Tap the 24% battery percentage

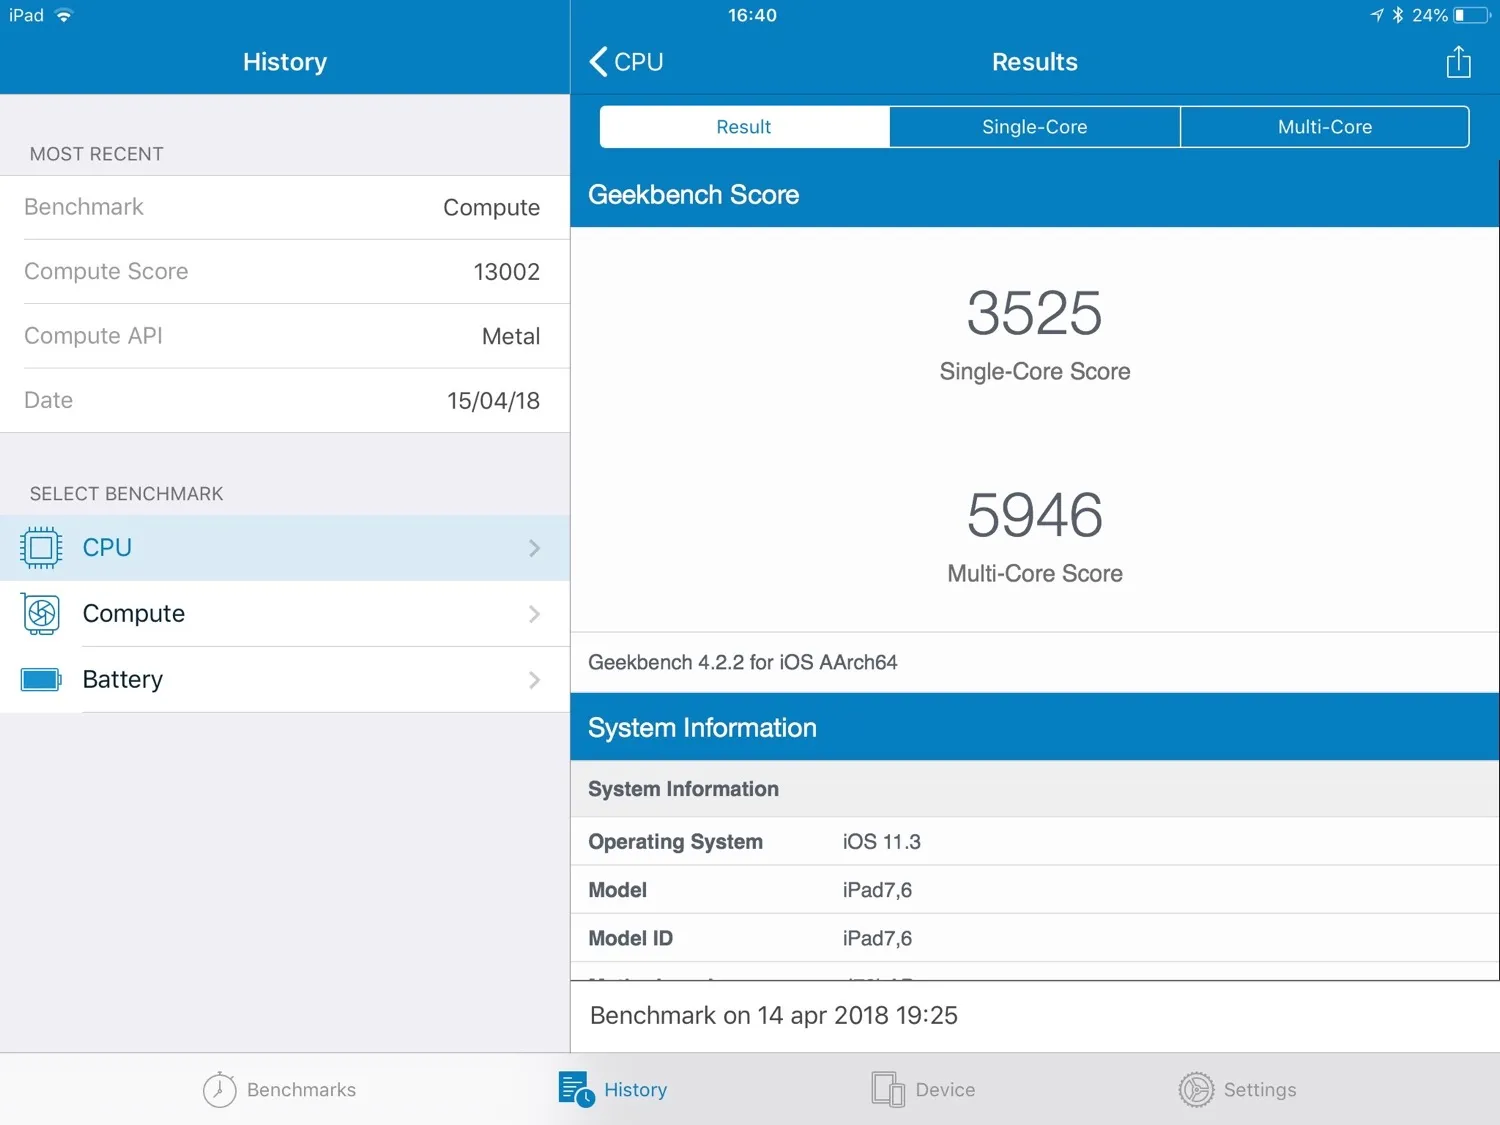[x=1430, y=15]
